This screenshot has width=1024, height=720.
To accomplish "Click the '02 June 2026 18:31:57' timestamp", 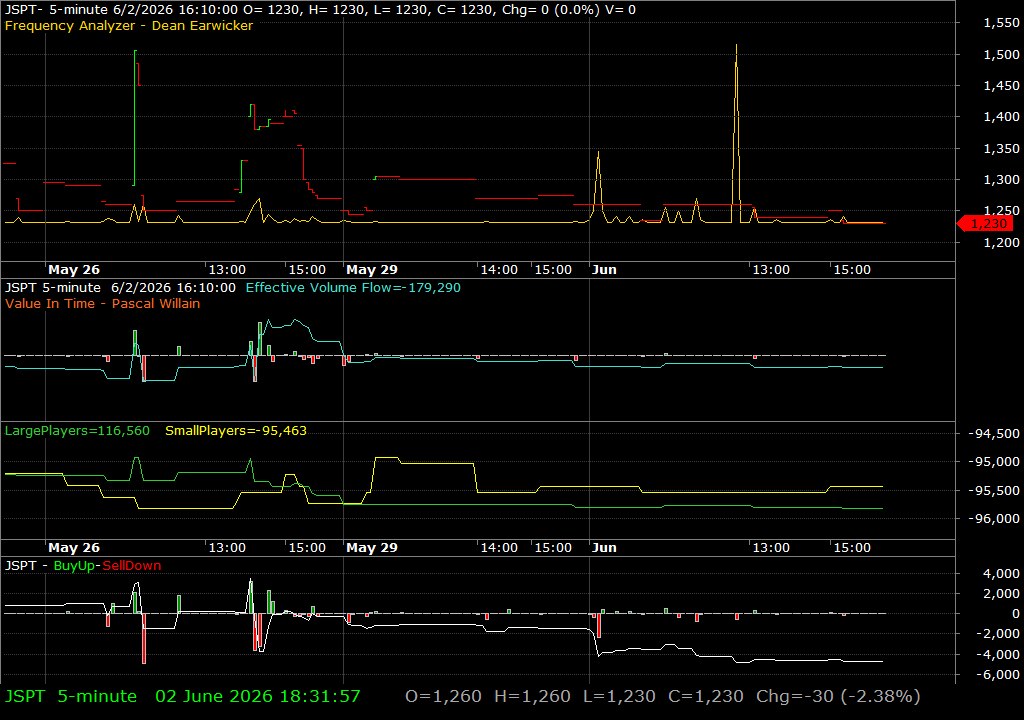I will point(257,696).
